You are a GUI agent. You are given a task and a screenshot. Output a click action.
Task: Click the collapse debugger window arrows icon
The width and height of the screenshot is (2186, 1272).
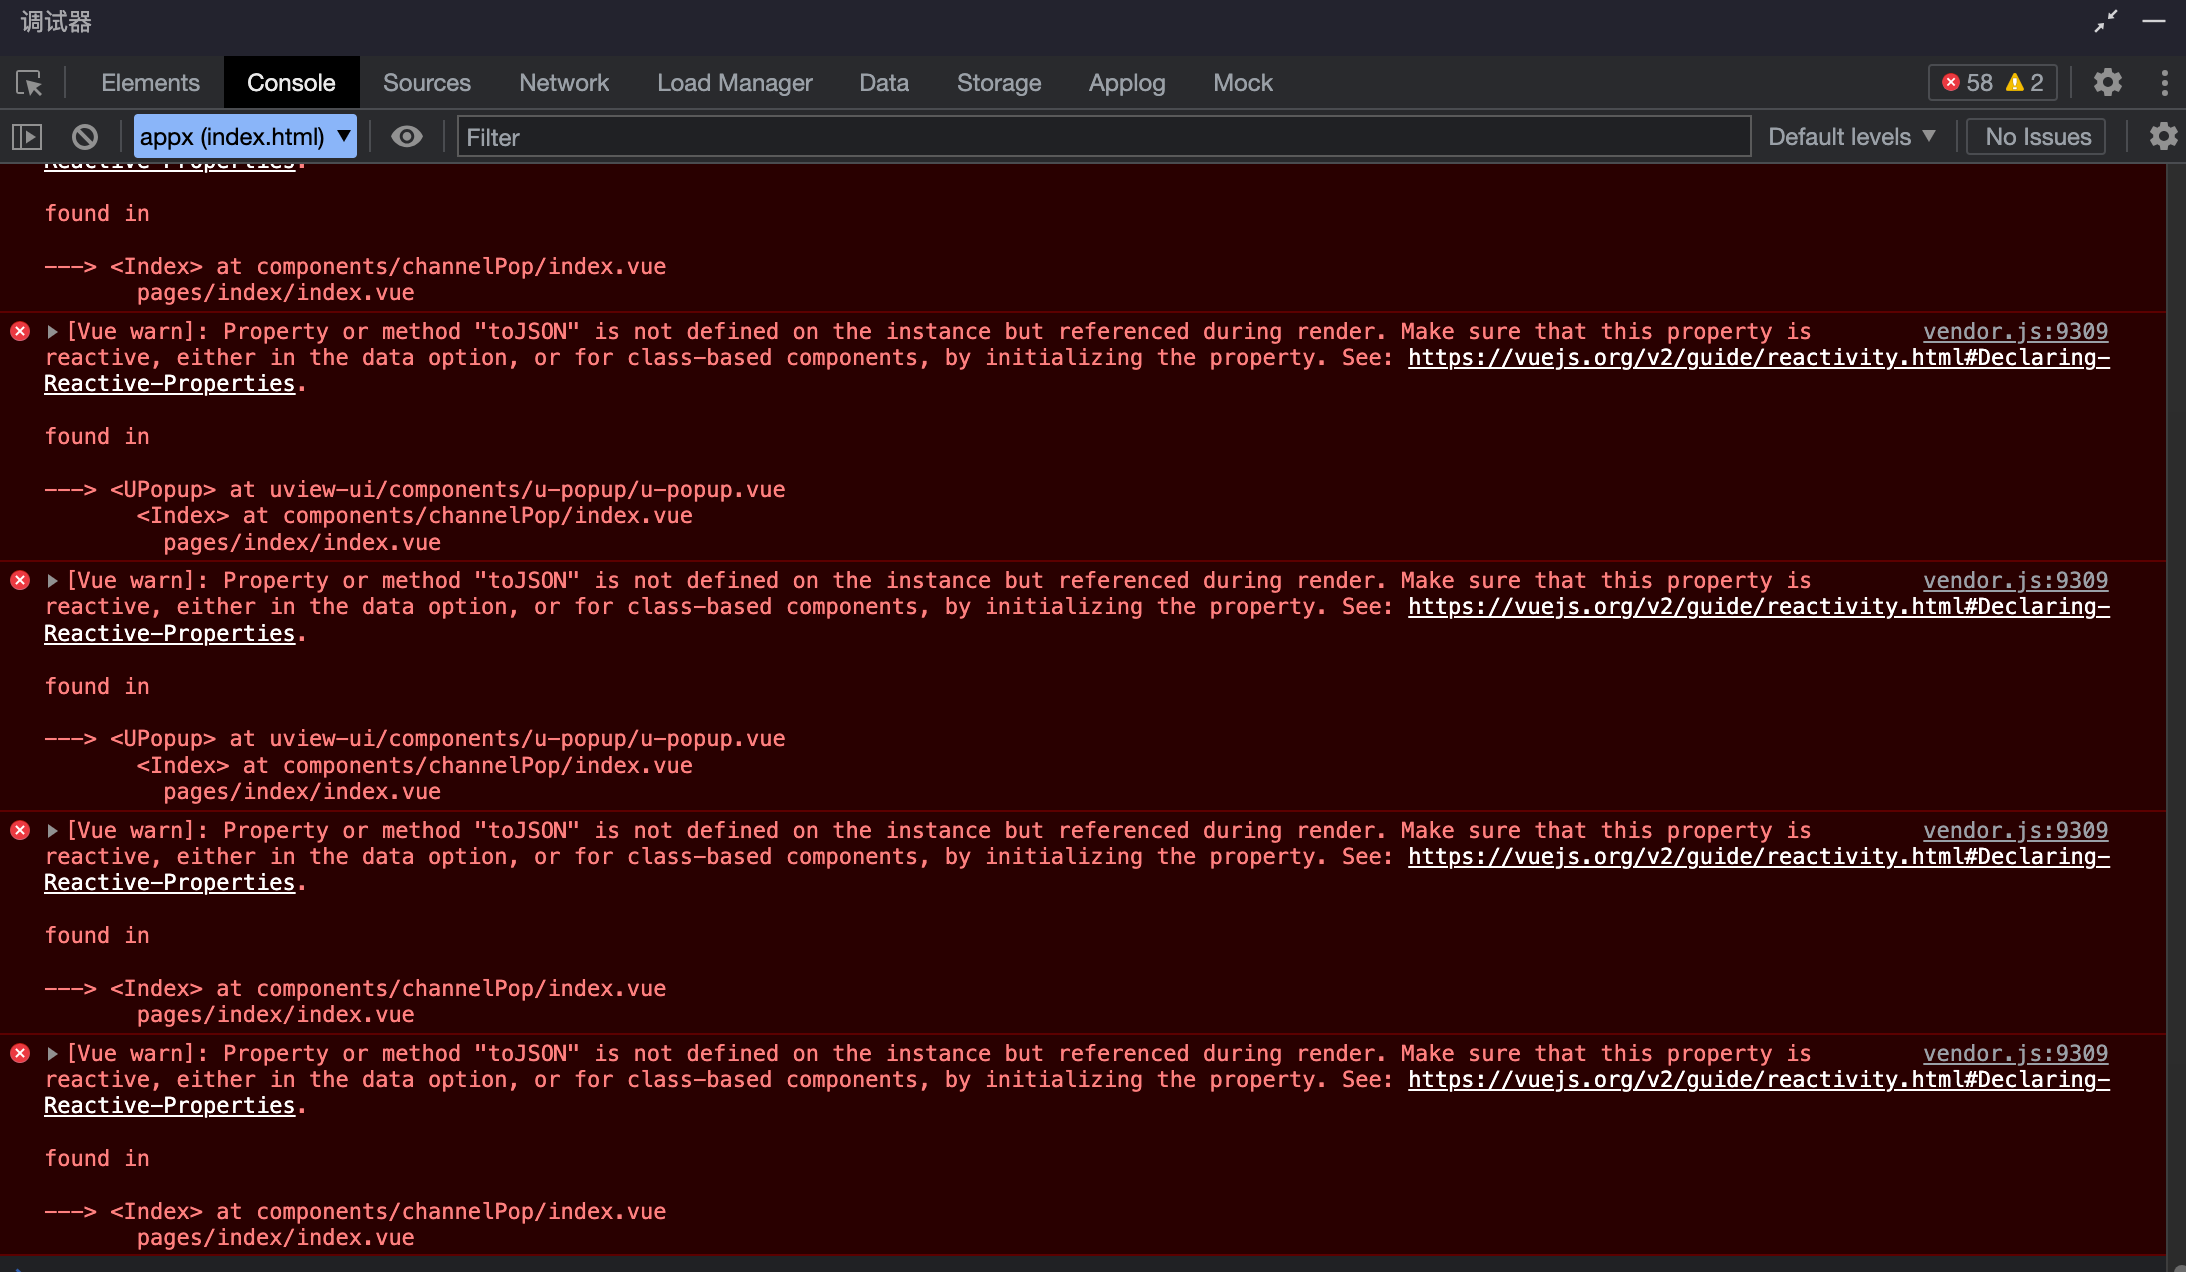2106,21
